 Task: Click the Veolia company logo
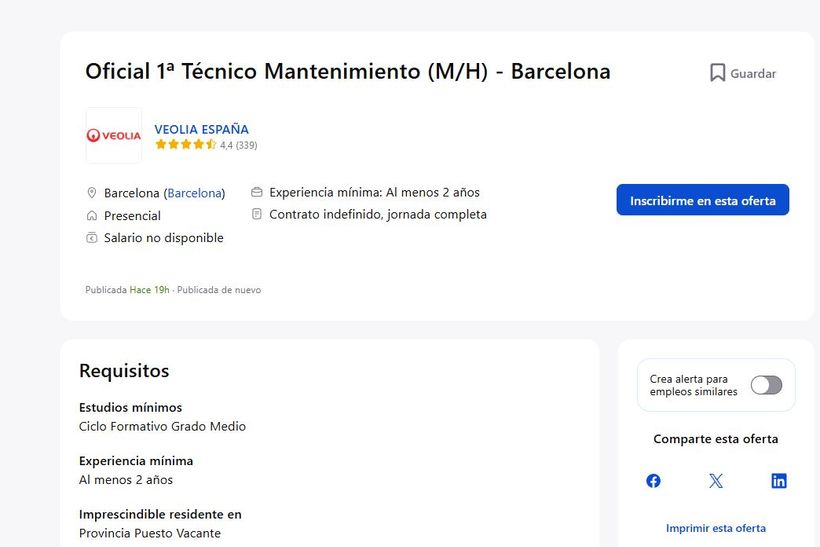113,135
